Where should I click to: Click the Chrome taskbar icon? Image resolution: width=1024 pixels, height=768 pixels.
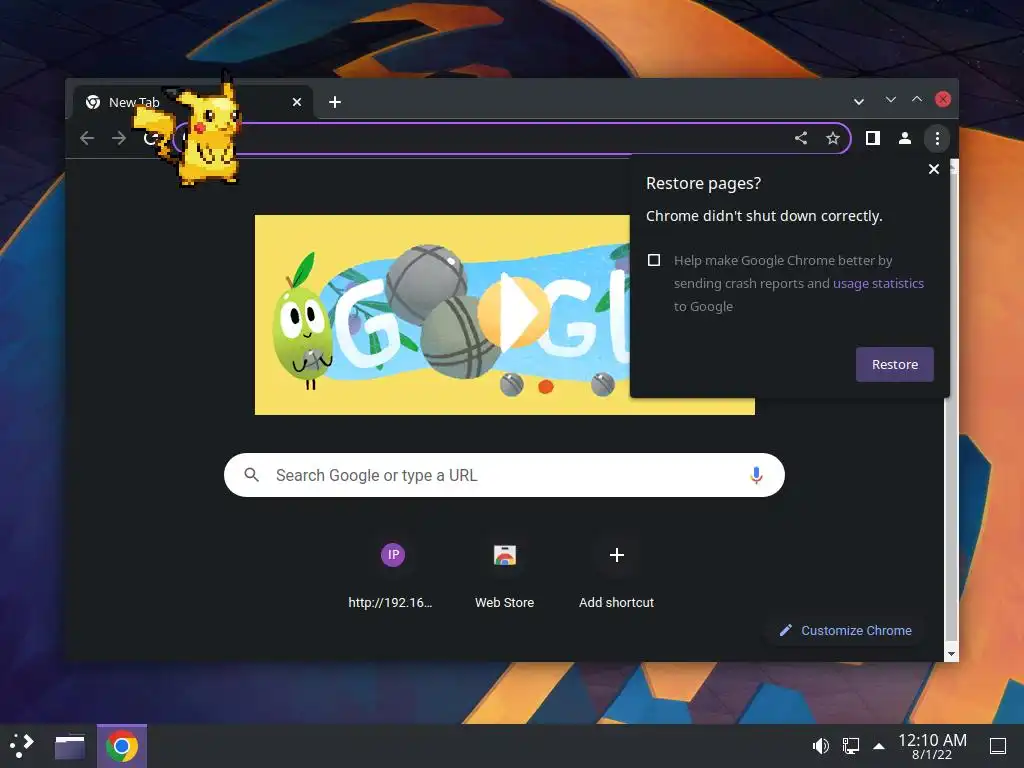point(122,746)
